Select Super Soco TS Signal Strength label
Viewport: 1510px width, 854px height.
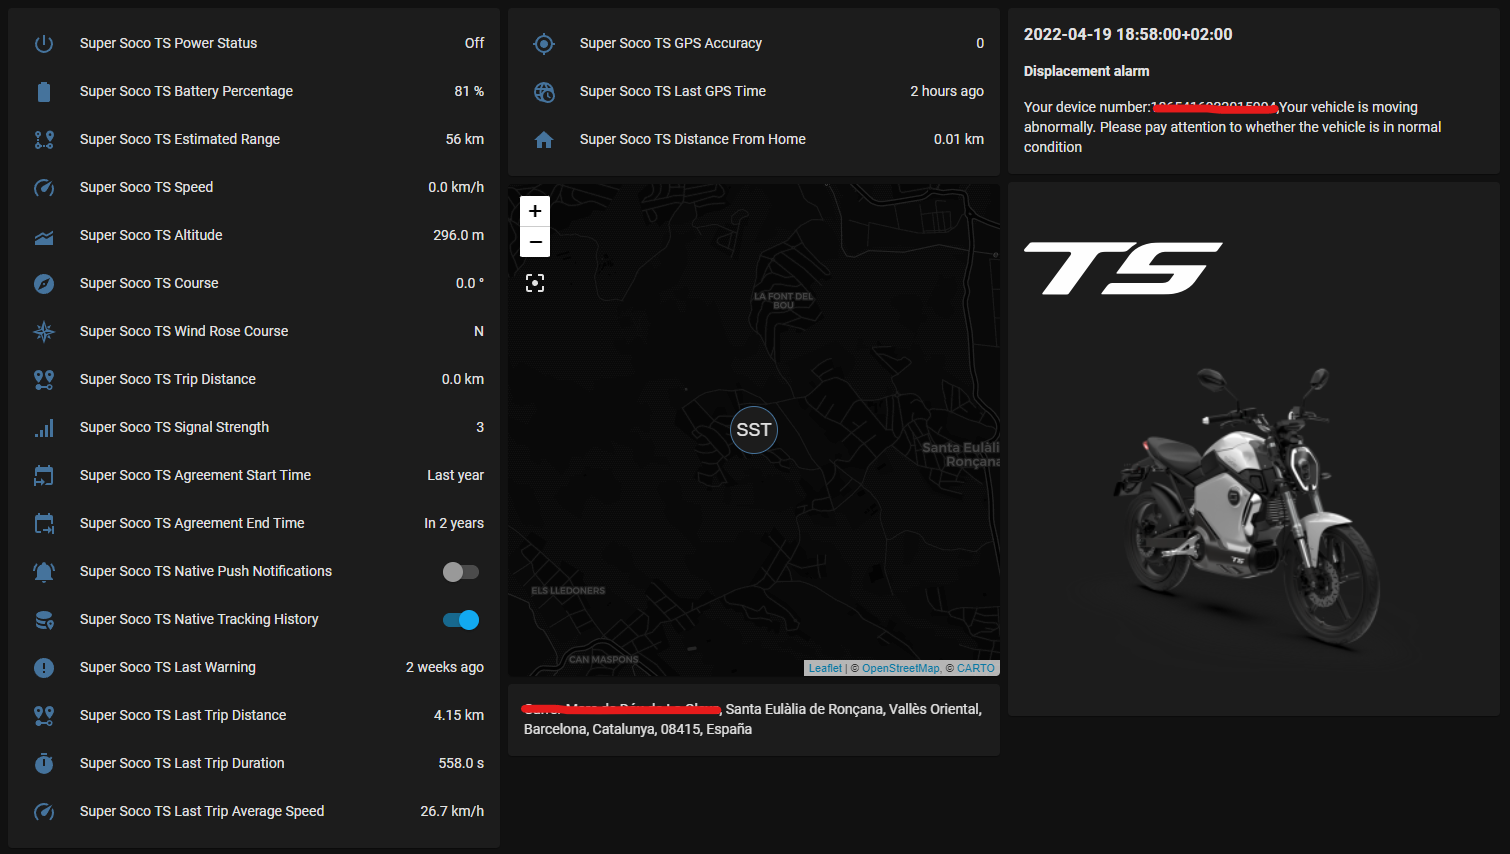pyautogui.click(x=174, y=427)
